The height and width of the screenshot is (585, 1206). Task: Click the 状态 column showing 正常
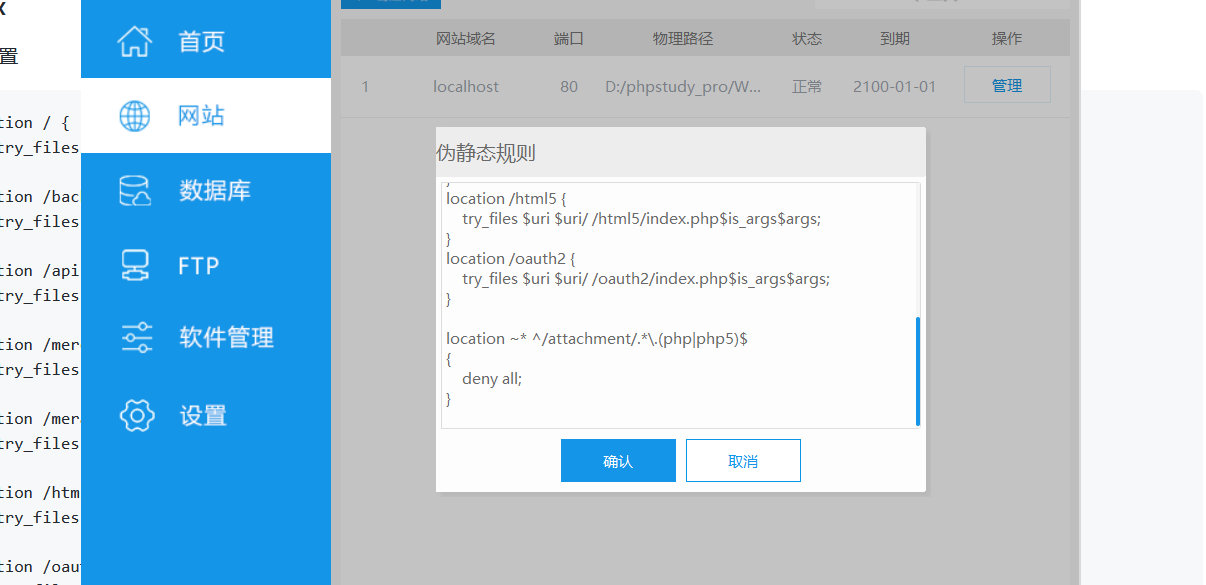tap(806, 86)
